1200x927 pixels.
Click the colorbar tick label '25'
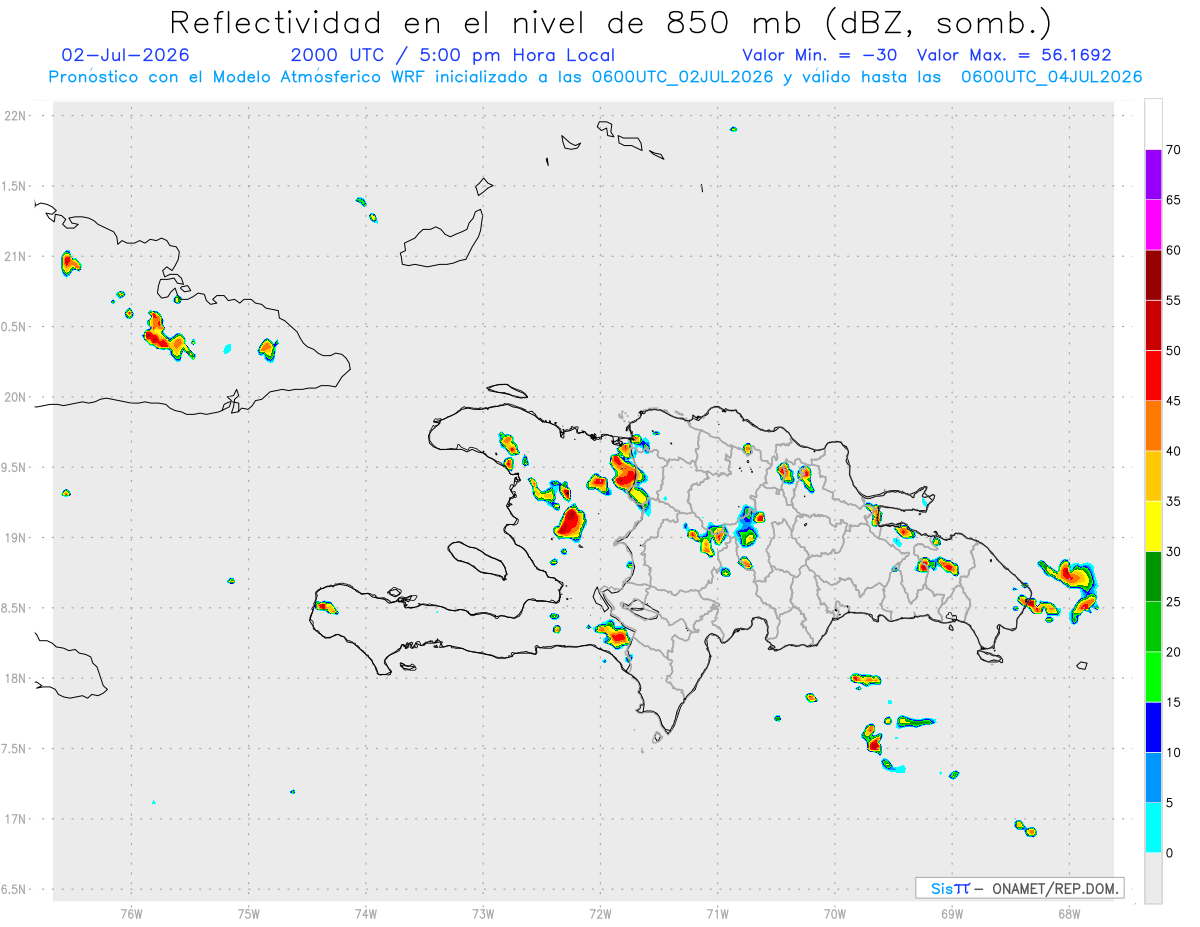tap(1174, 602)
